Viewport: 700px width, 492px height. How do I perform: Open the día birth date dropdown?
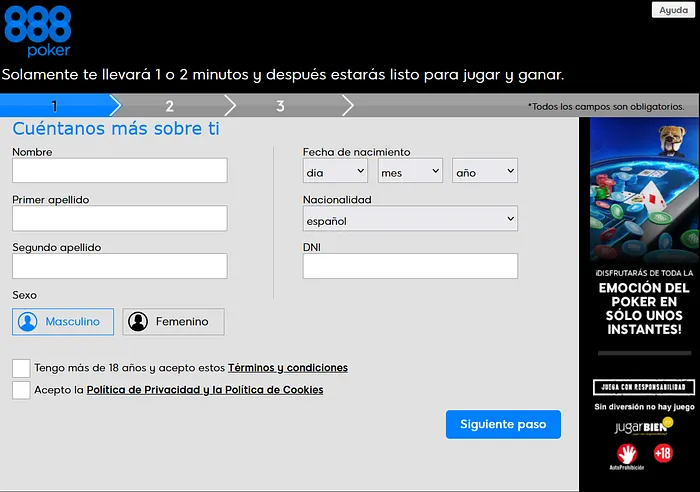coord(335,172)
